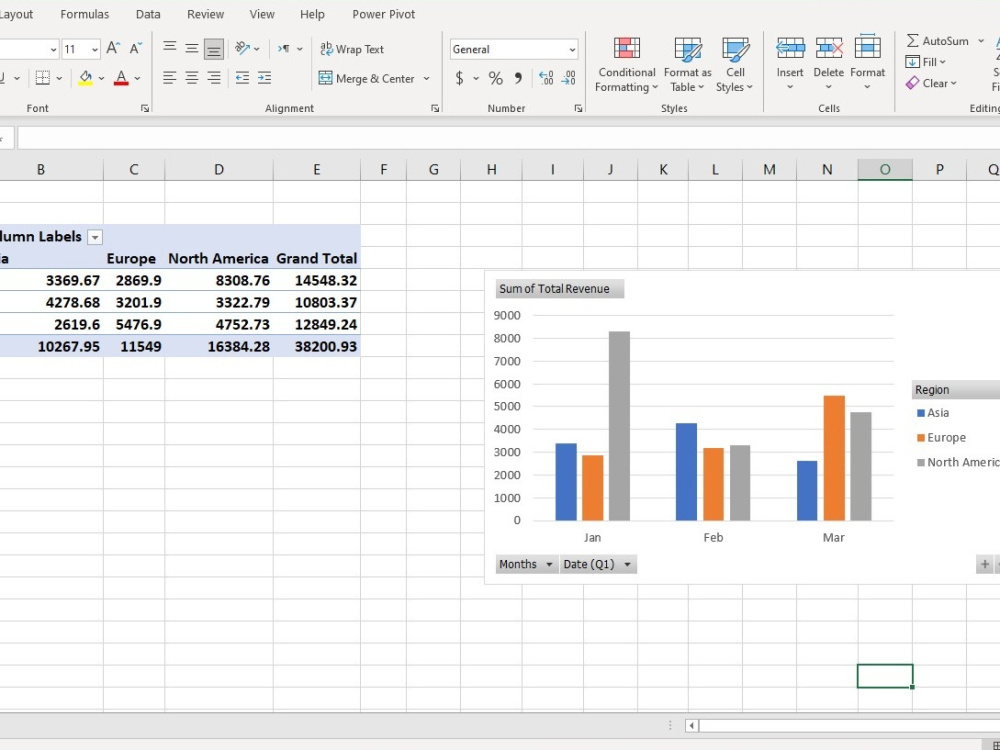Viewport: 1000px width, 750px height.
Task: Apply the accounting dollar format
Action: tap(459, 78)
